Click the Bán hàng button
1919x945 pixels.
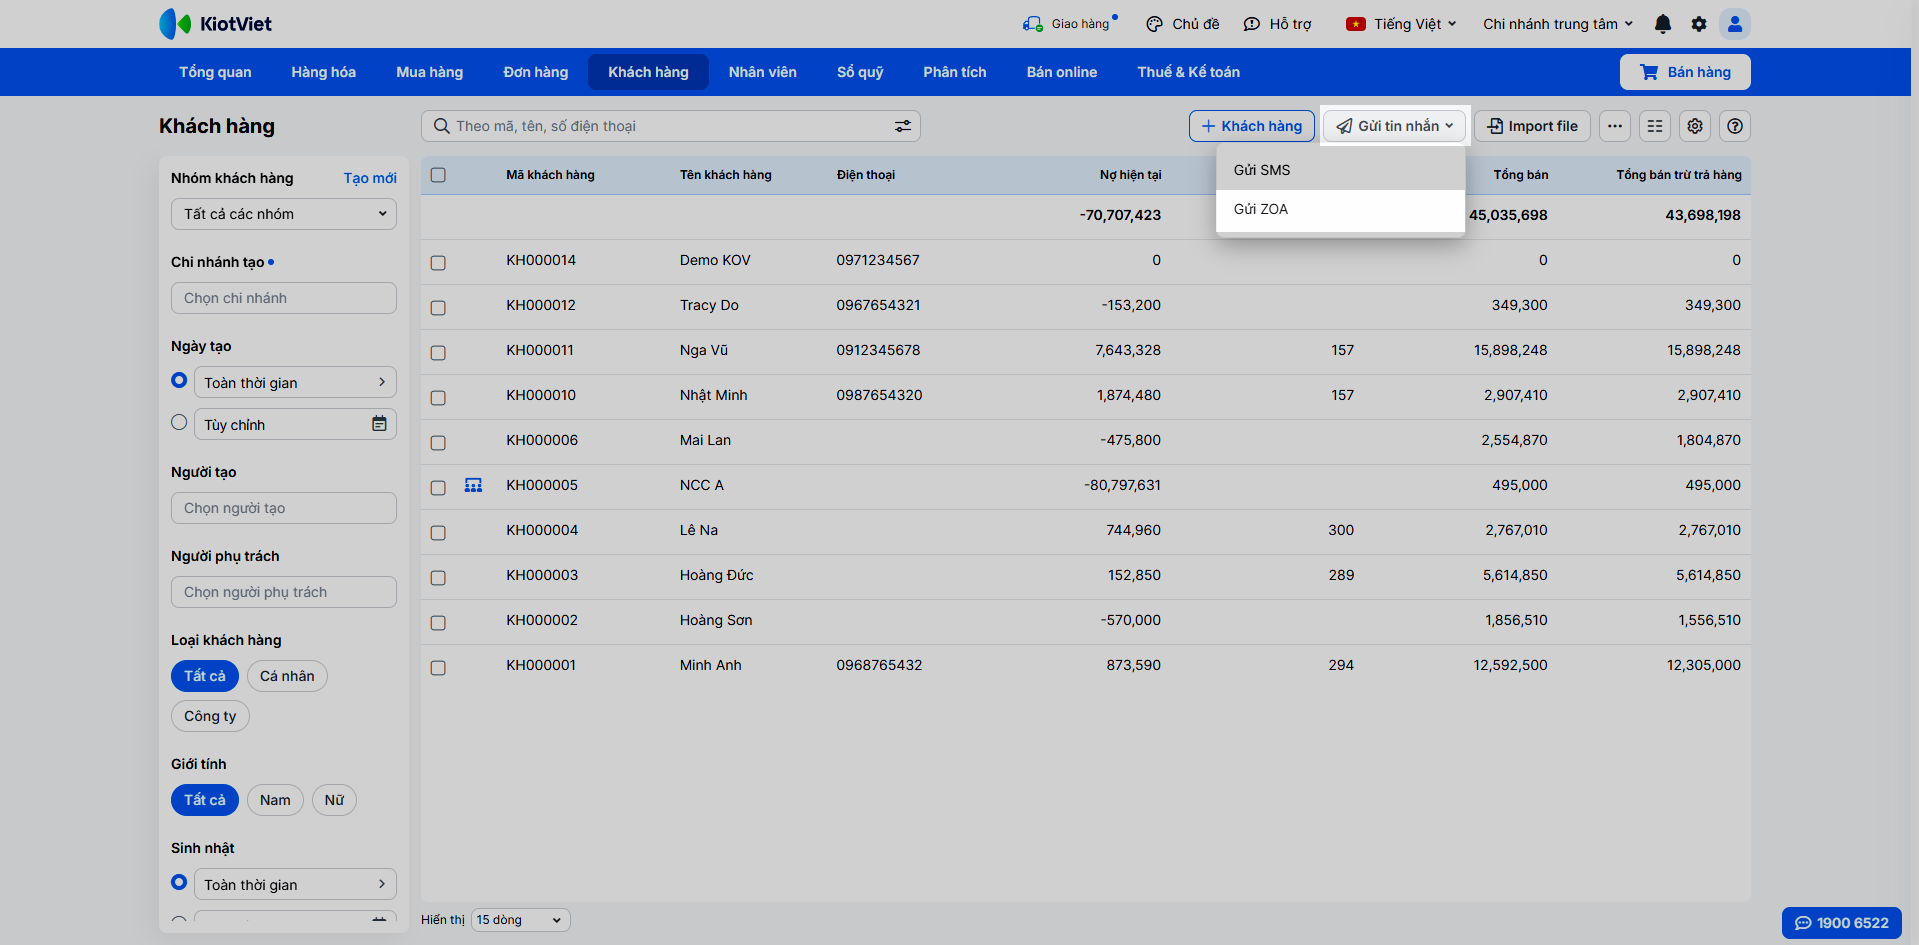click(x=1684, y=72)
